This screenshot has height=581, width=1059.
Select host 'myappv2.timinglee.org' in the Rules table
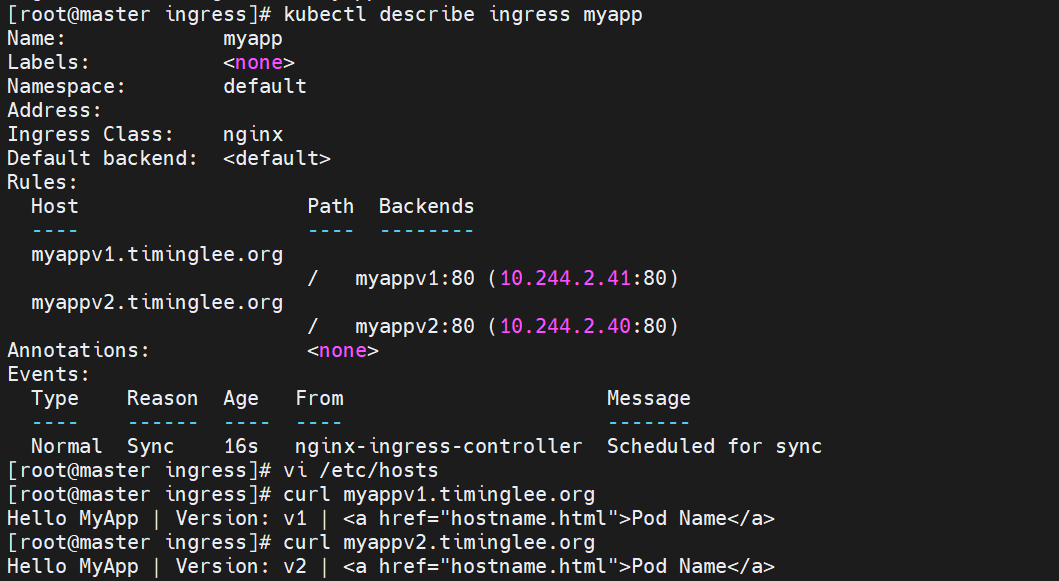click(x=157, y=302)
